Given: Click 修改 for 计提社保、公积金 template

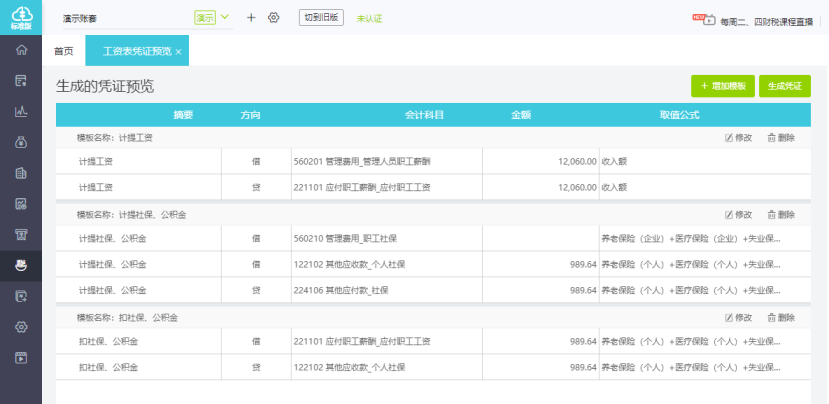Looking at the screenshot, I should click(x=738, y=214).
